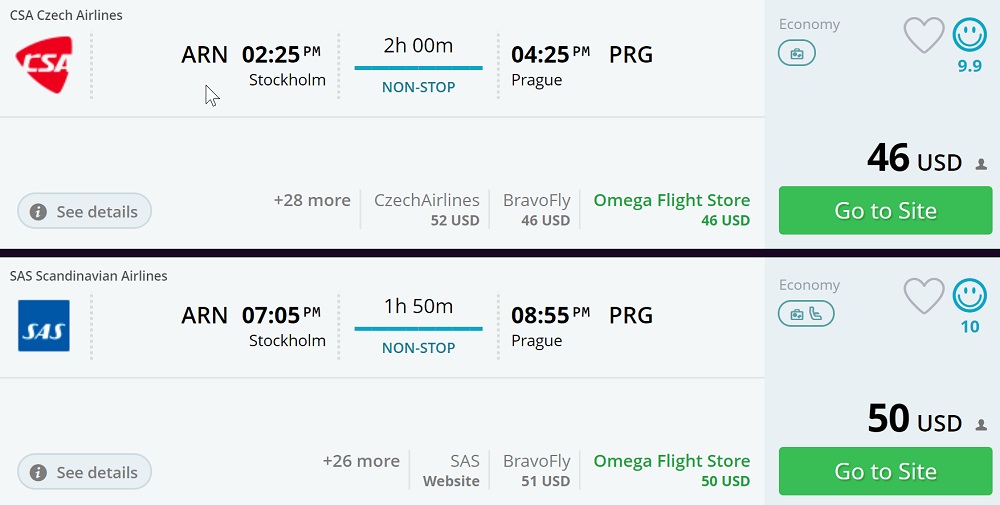Select the CzechAirlines 52 USD offer

click(x=427, y=209)
